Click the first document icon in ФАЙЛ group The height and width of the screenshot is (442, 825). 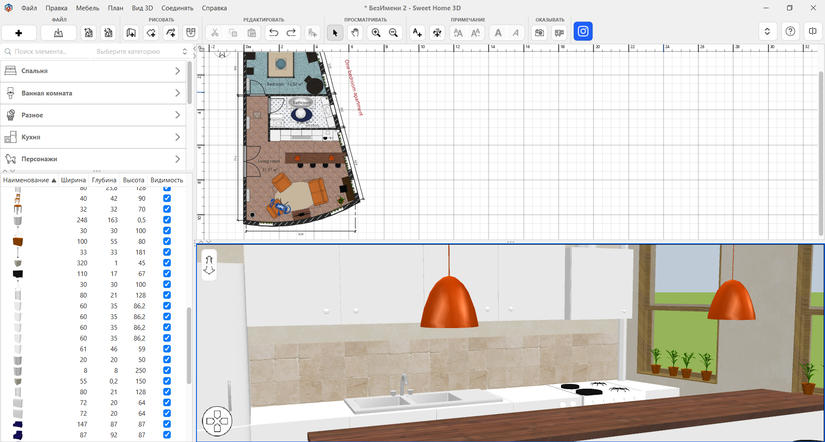(88, 33)
